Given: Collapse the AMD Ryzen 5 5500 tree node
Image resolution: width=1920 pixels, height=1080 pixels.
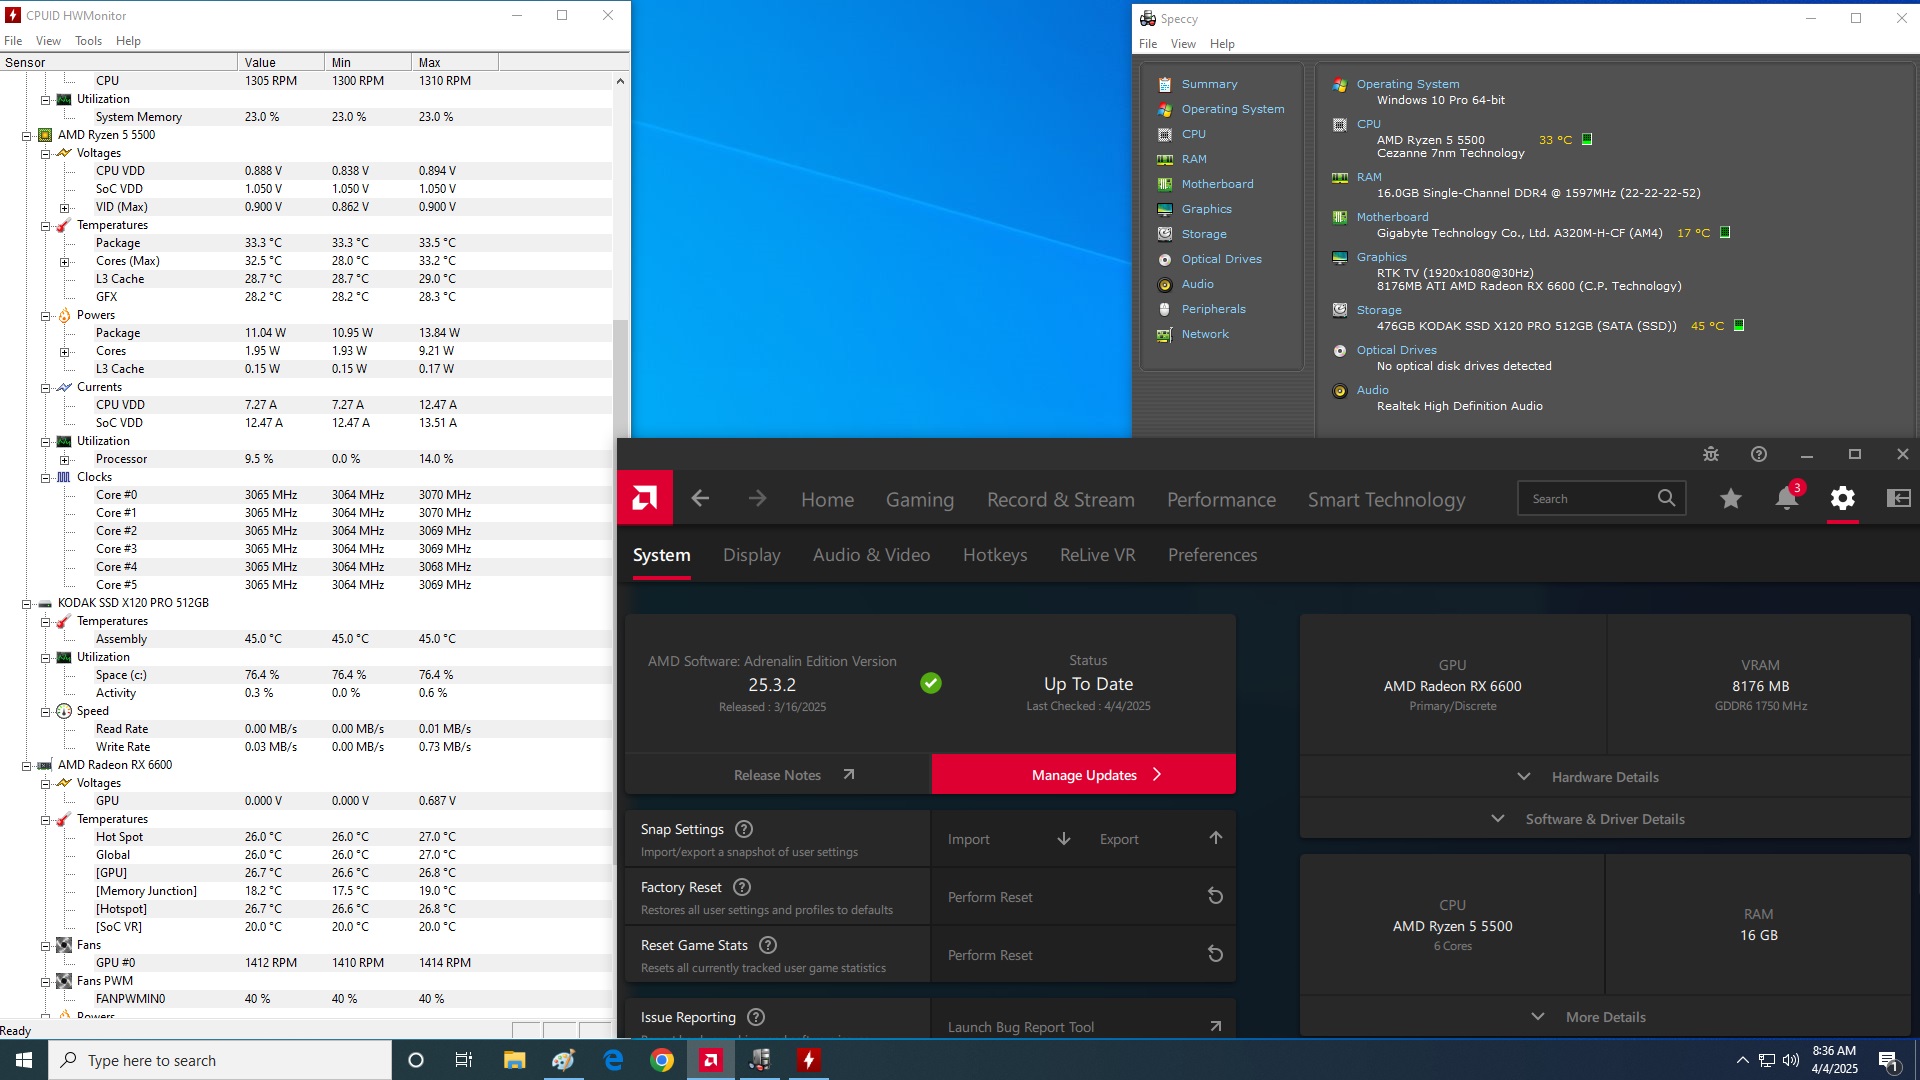Looking at the screenshot, I should click(x=27, y=135).
